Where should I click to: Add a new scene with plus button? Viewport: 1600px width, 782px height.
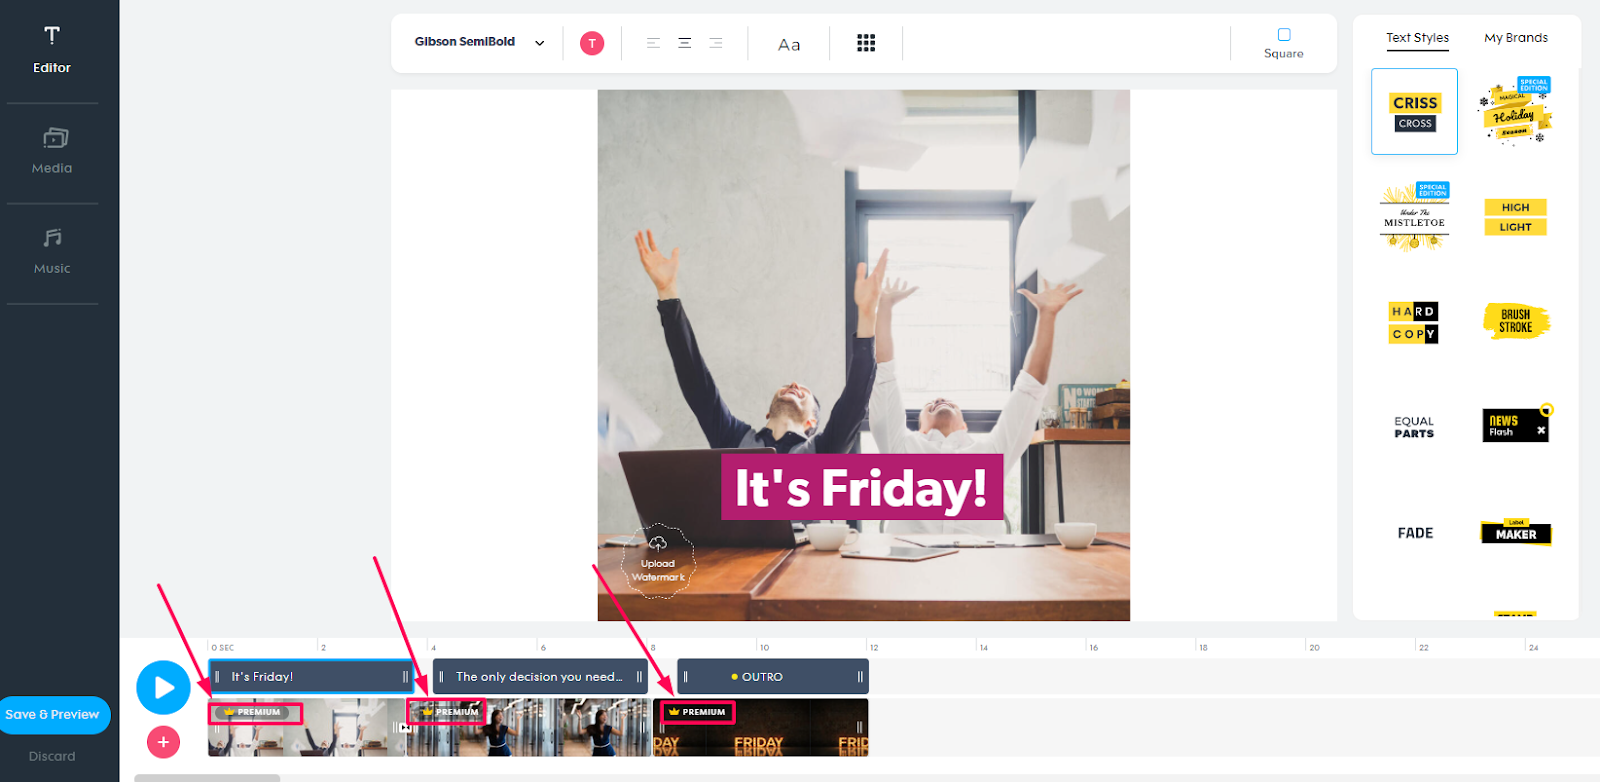163,742
